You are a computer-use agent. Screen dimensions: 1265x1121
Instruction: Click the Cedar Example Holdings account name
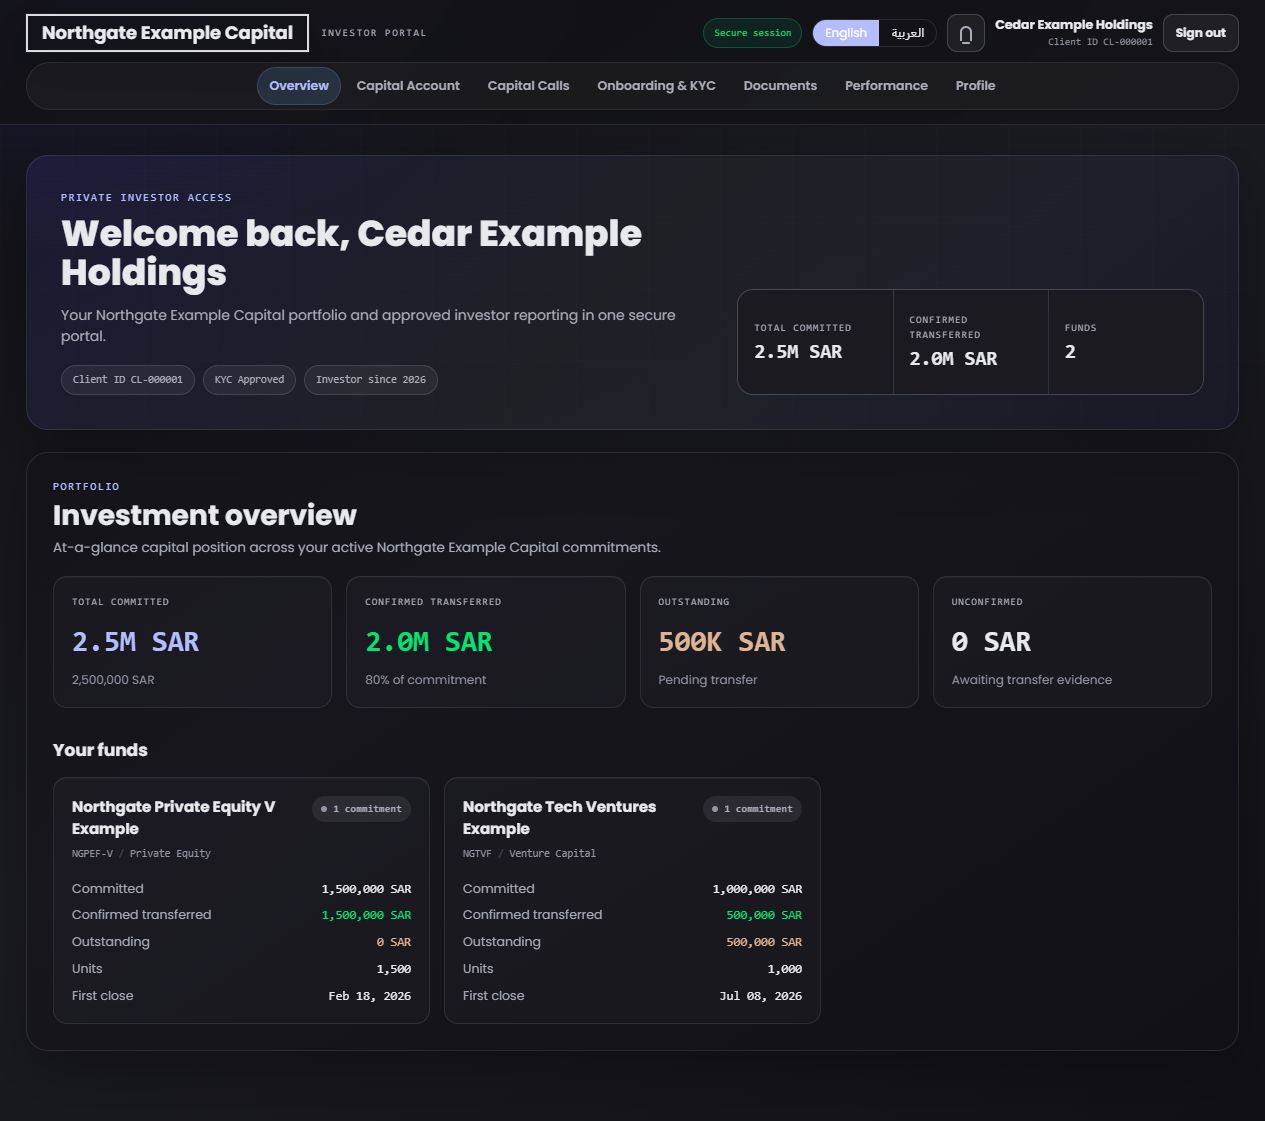tap(1073, 25)
